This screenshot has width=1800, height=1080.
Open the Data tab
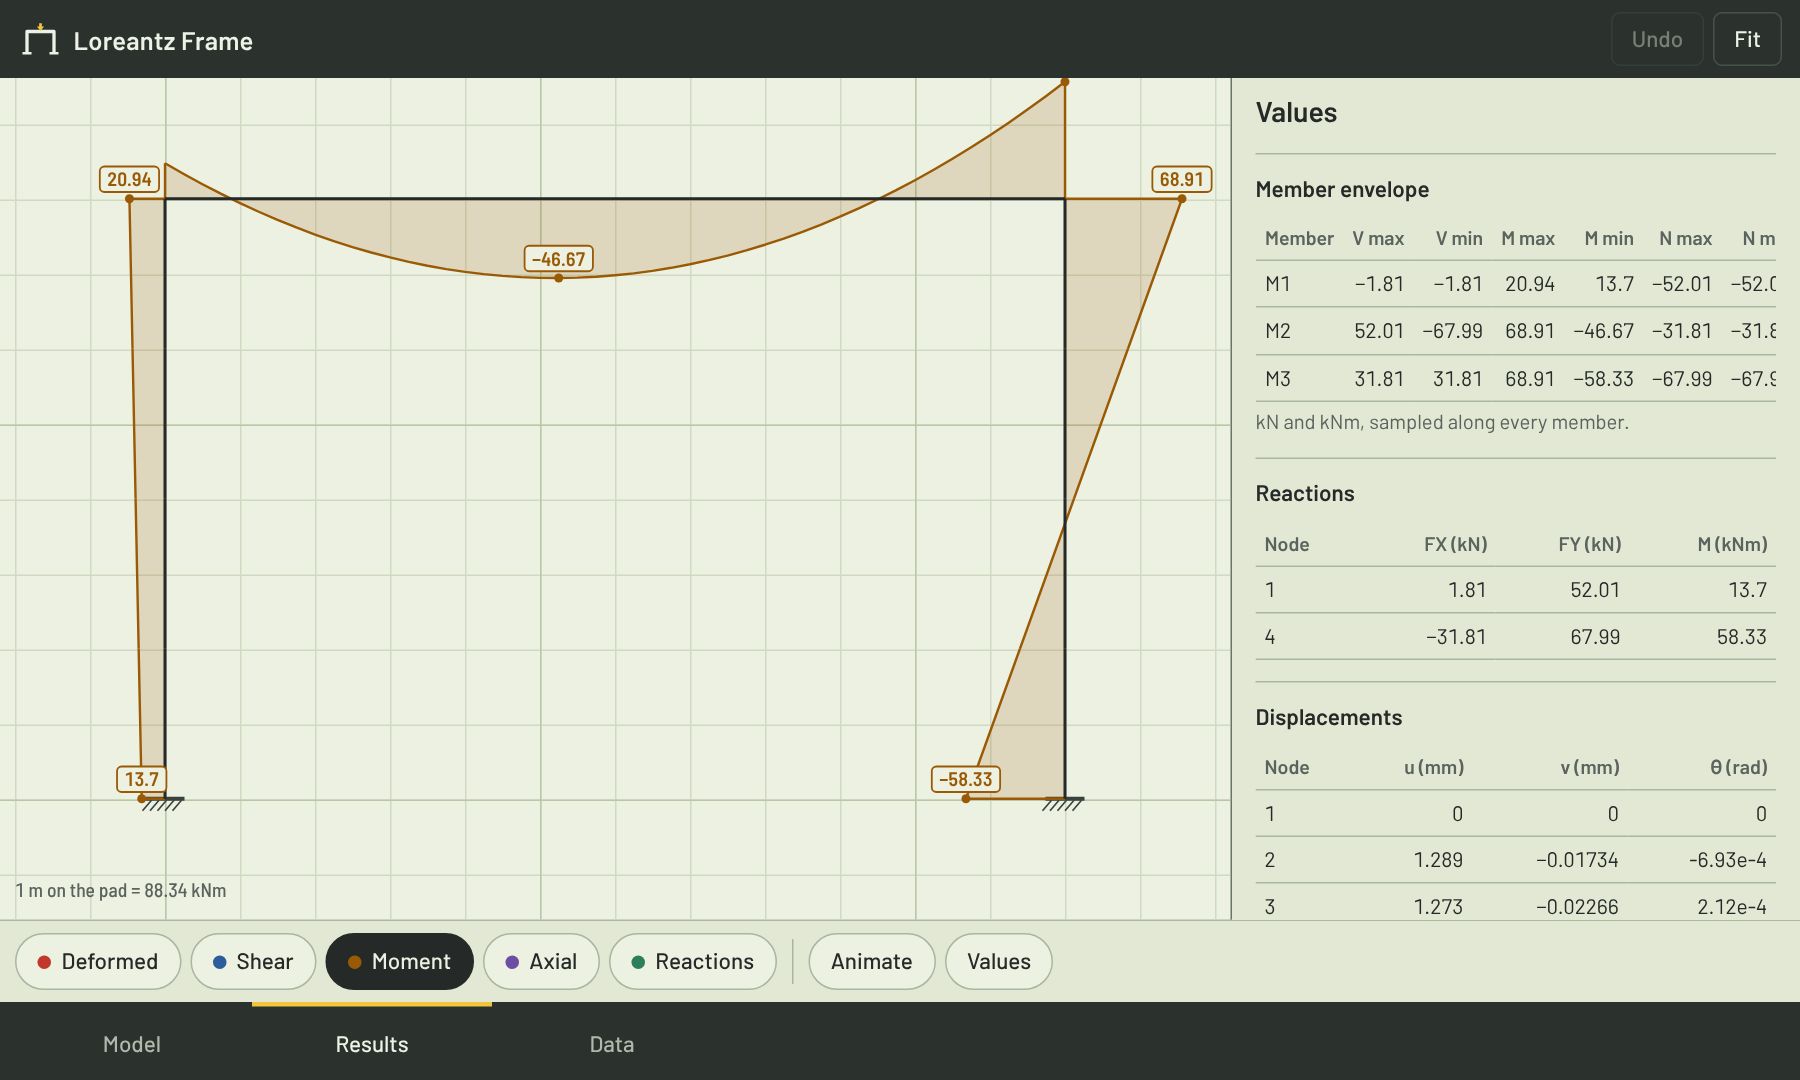click(x=612, y=1044)
